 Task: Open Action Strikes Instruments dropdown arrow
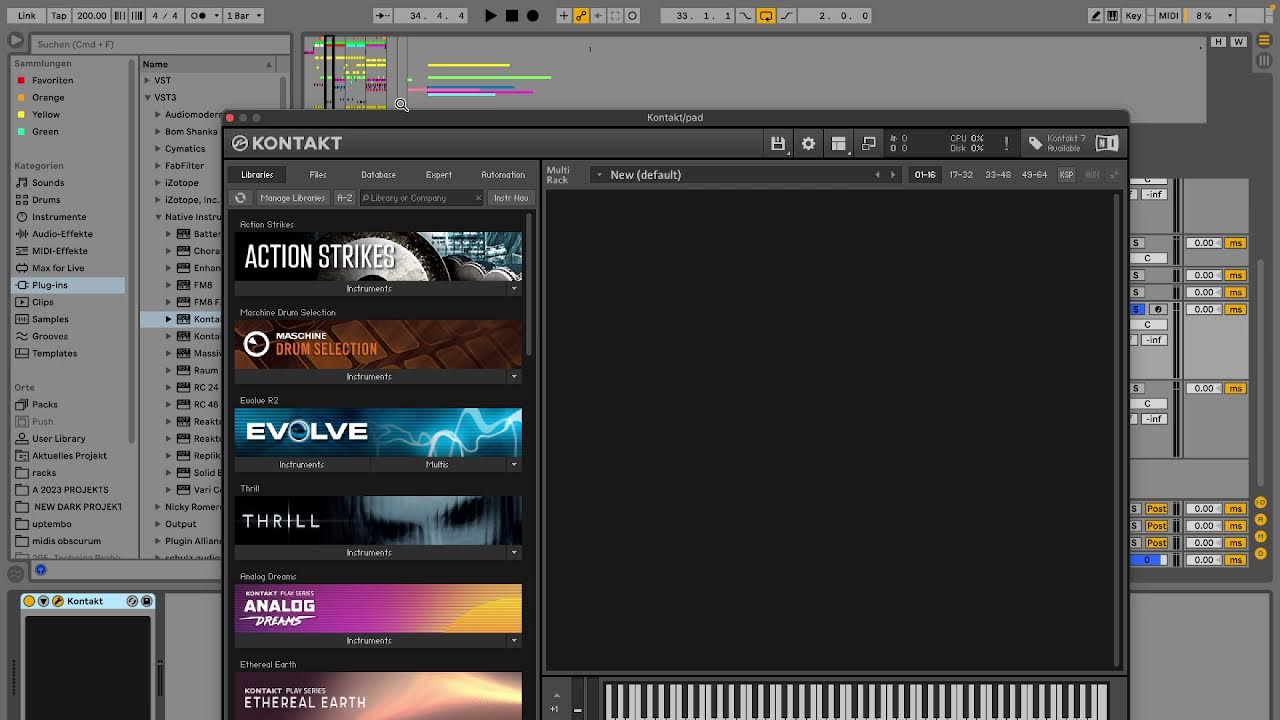point(514,289)
